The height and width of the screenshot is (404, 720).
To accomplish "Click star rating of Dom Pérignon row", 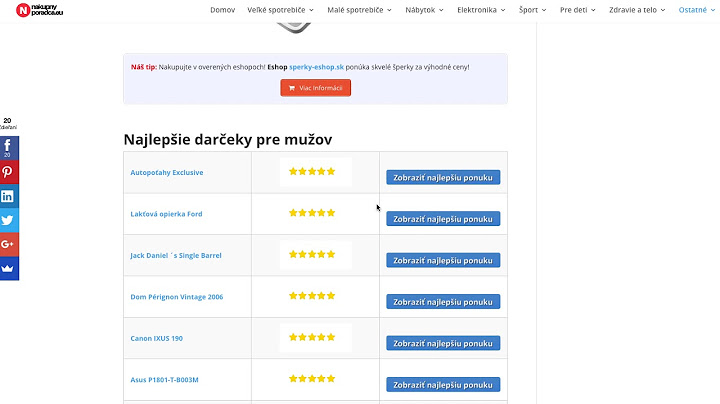I will [x=312, y=296].
